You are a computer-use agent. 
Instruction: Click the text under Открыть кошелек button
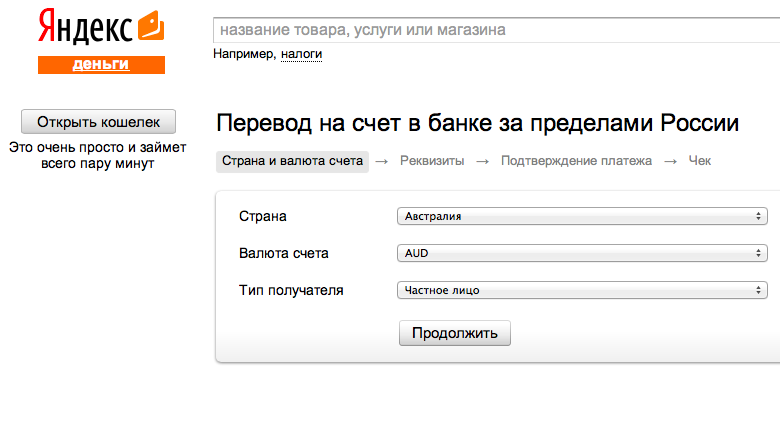[x=98, y=155]
